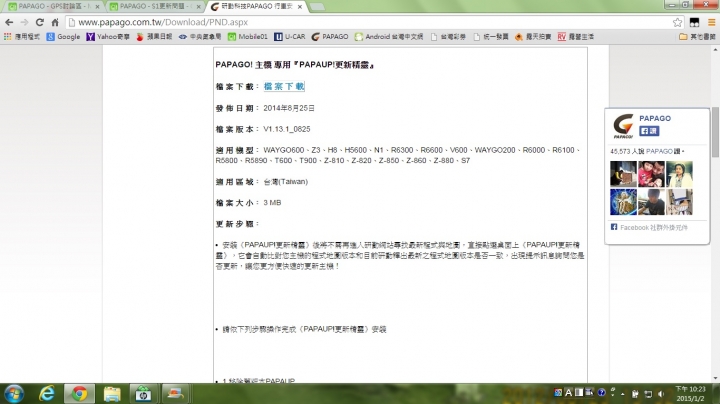Click the volume speaker tray icon
The height and width of the screenshot is (404, 720).
point(661,394)
